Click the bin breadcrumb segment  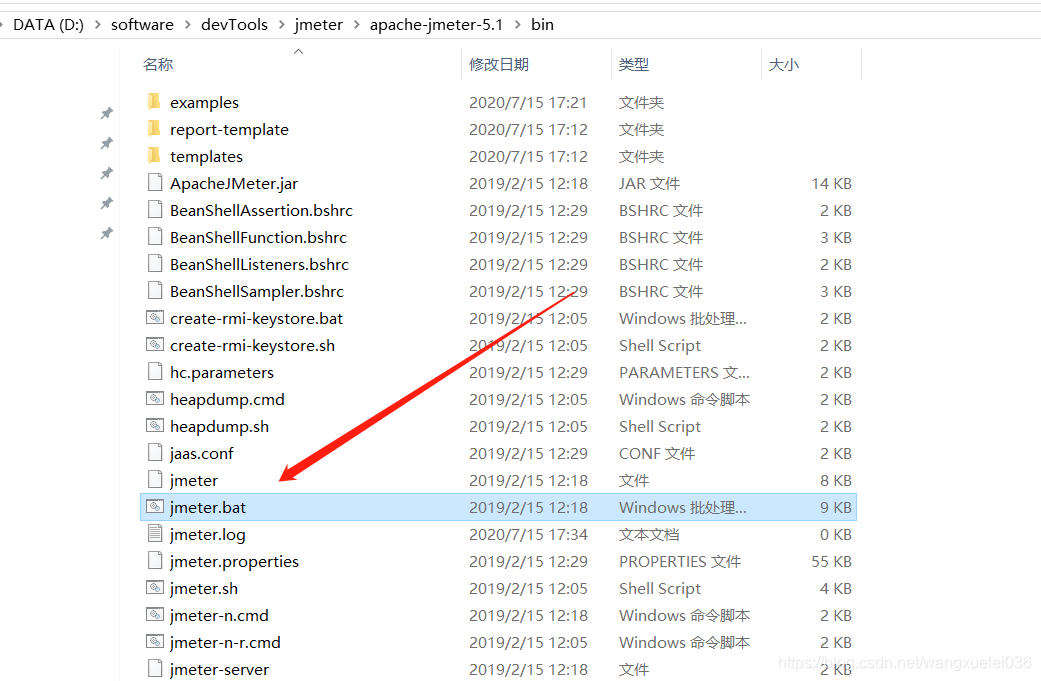[542, 25]
